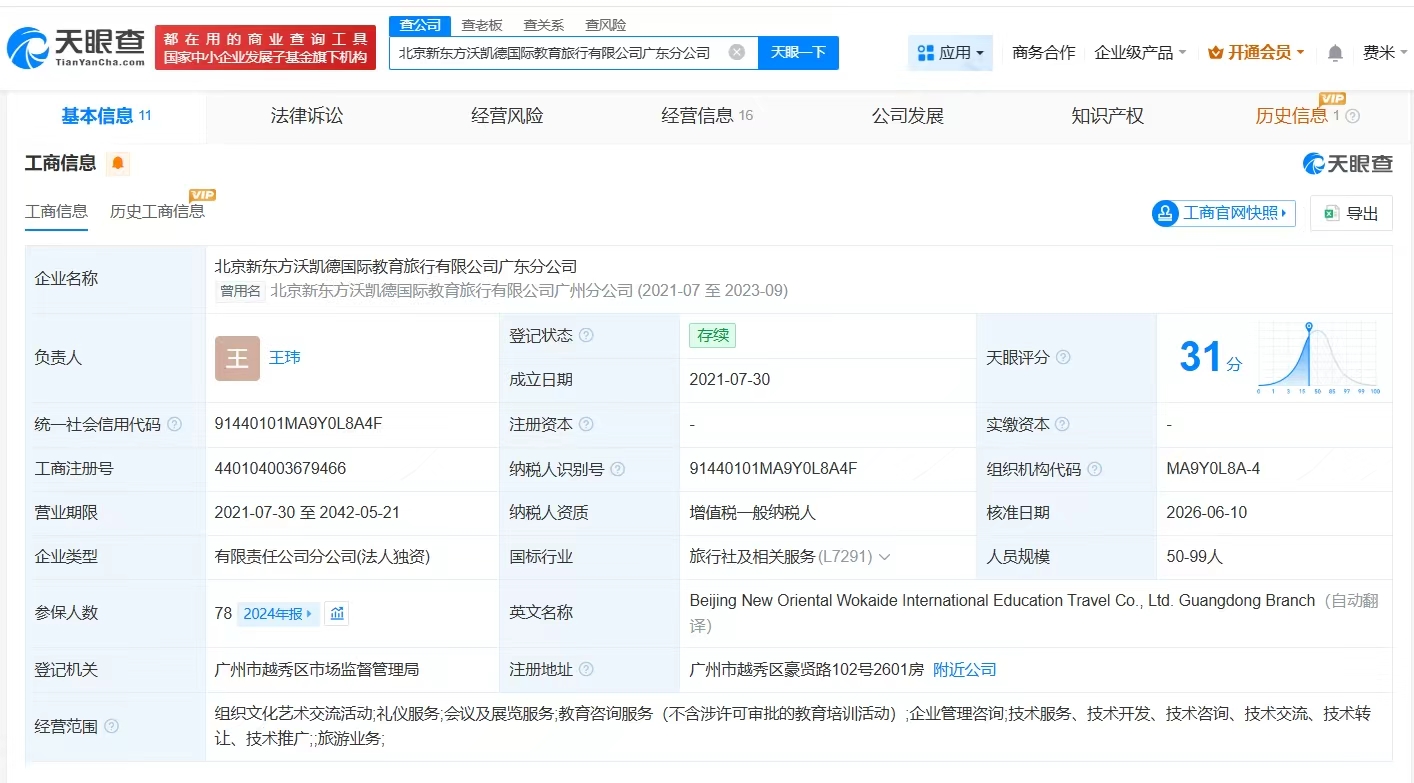Select the 历史工商信息 sub-tab
This screenshot has width=1414, height=783.
click(x=157, y=211)
